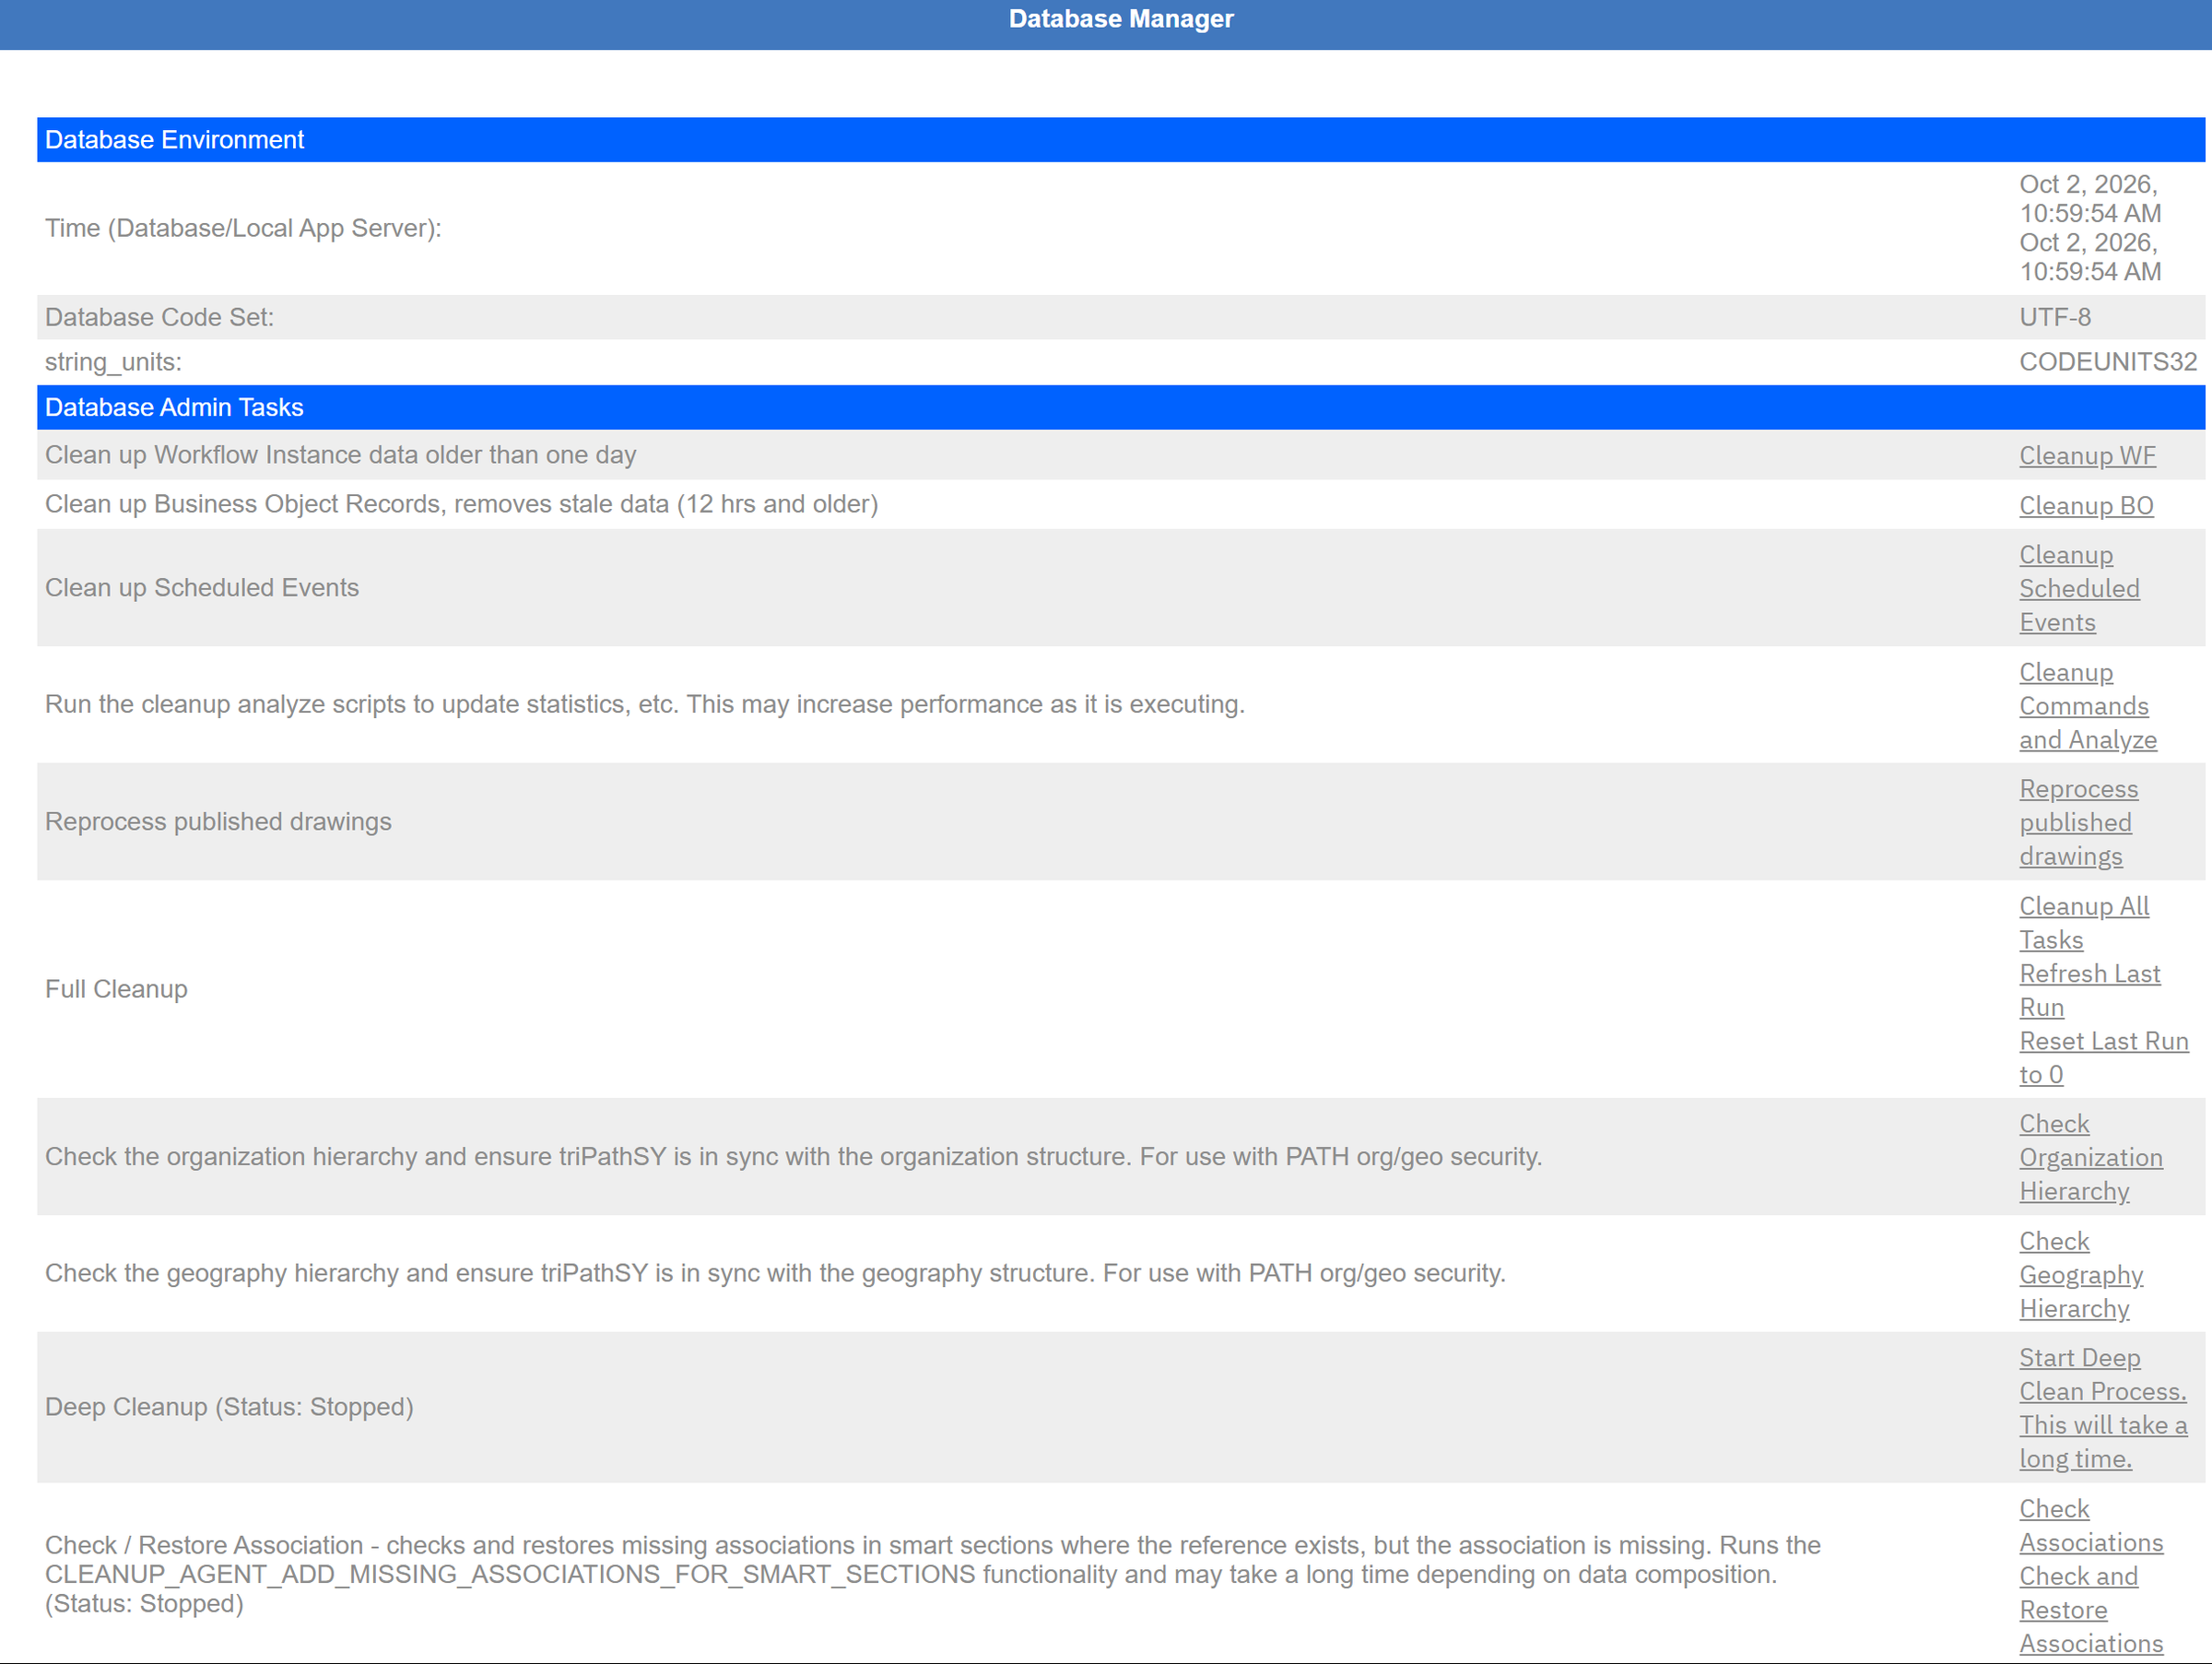Click the Reprocess published drawings description text
This screenshot has width=2212, height=1664.
click(218, 822)
